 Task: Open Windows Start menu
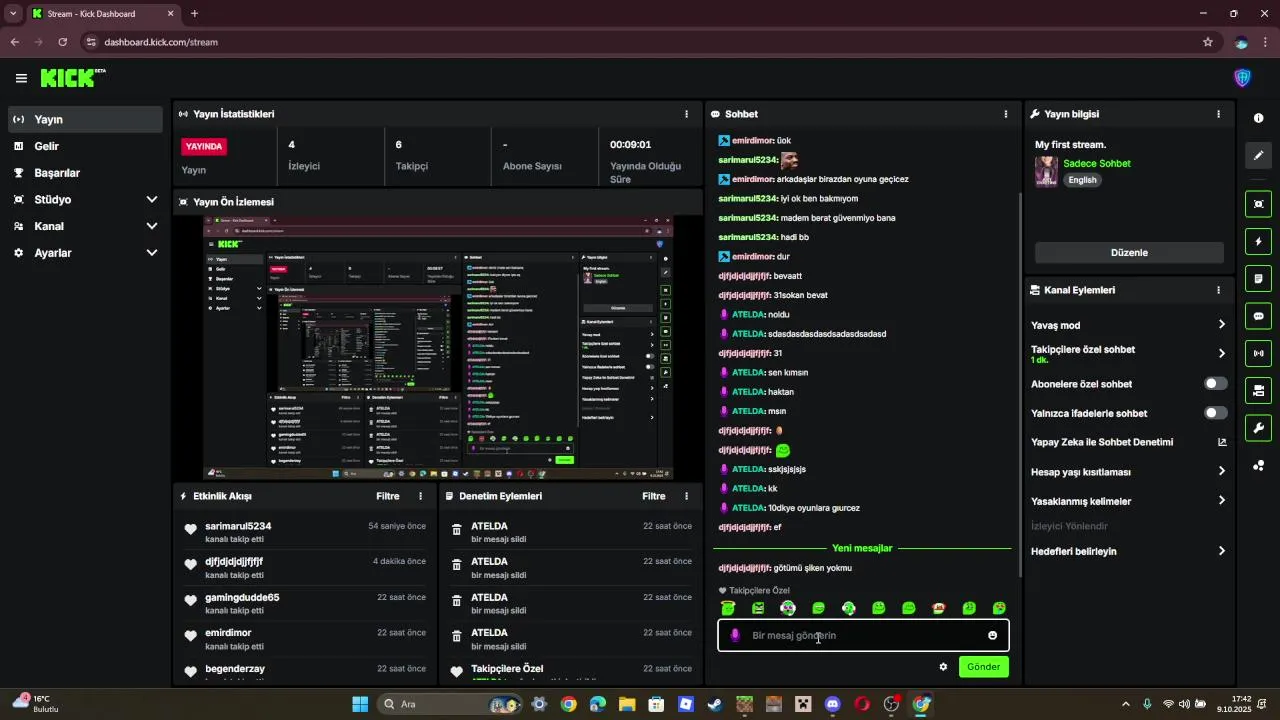click(360, 704)
